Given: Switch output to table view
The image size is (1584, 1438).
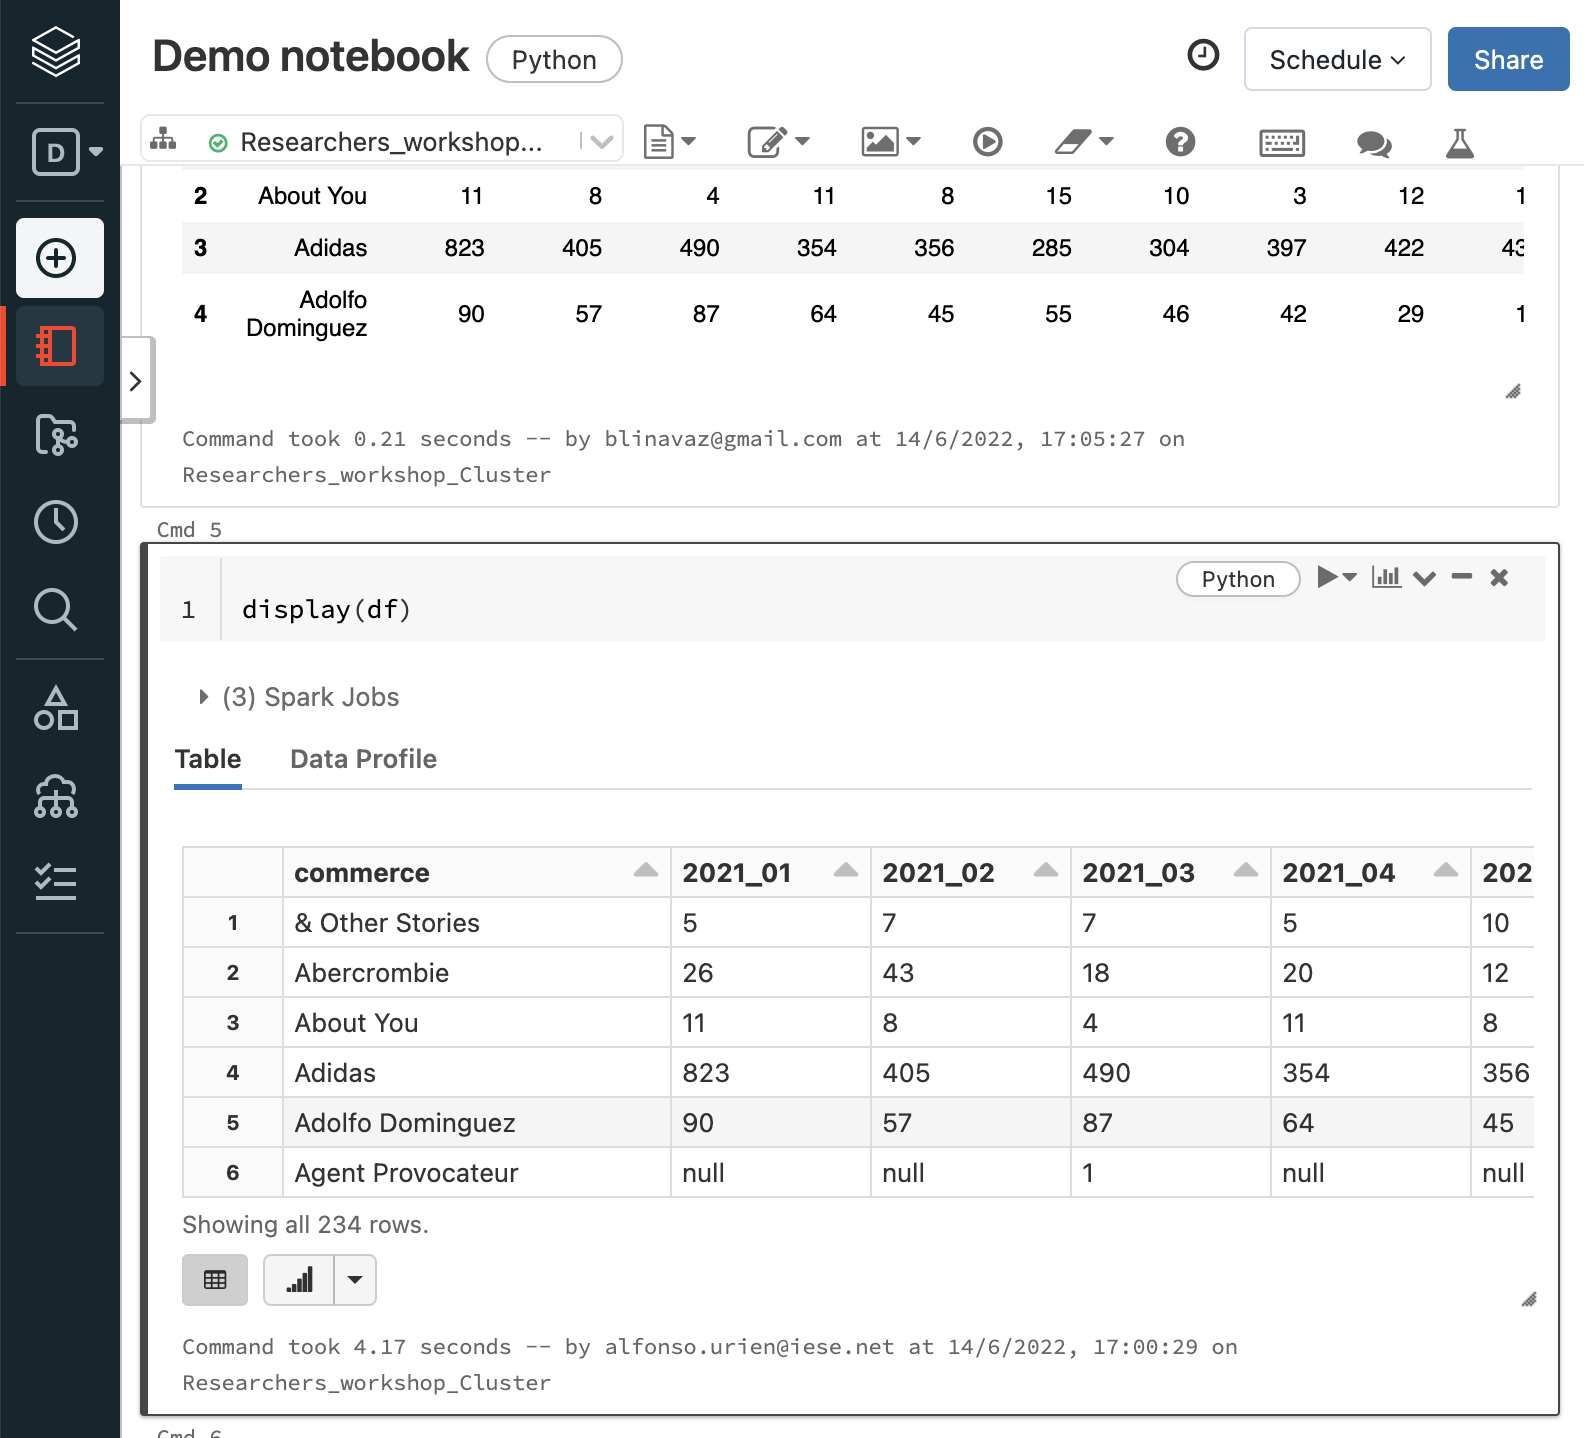Looking at the screenshot, I should tap(215, 1280).
